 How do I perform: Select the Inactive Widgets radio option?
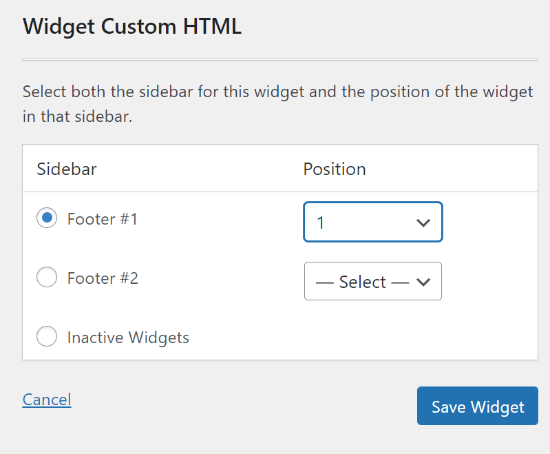pos(47,336)
